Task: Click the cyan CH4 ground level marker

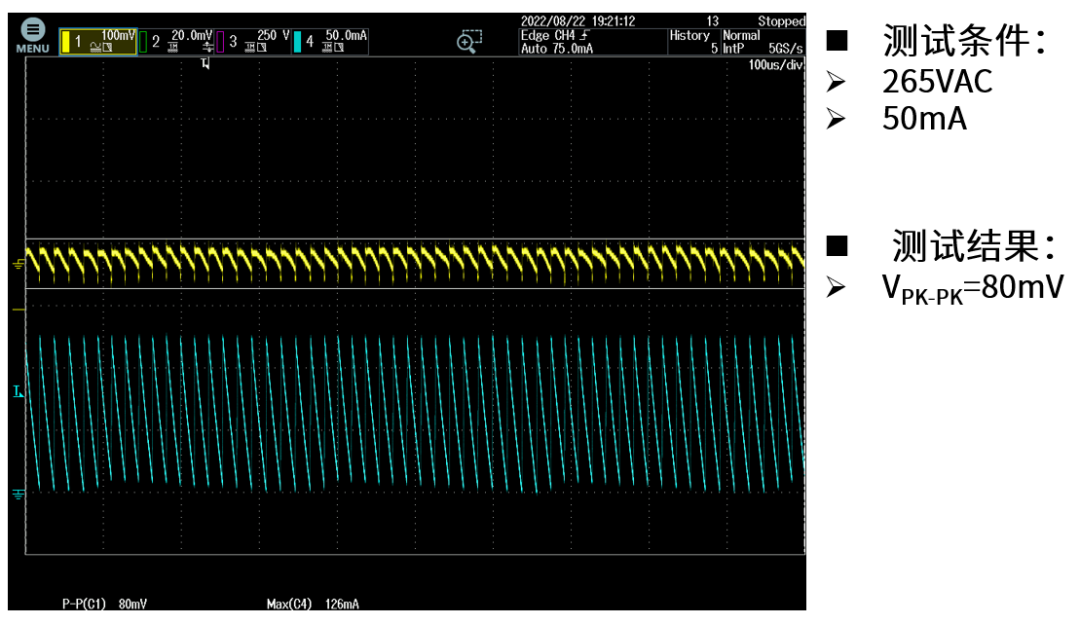Action: coord(19,493)
